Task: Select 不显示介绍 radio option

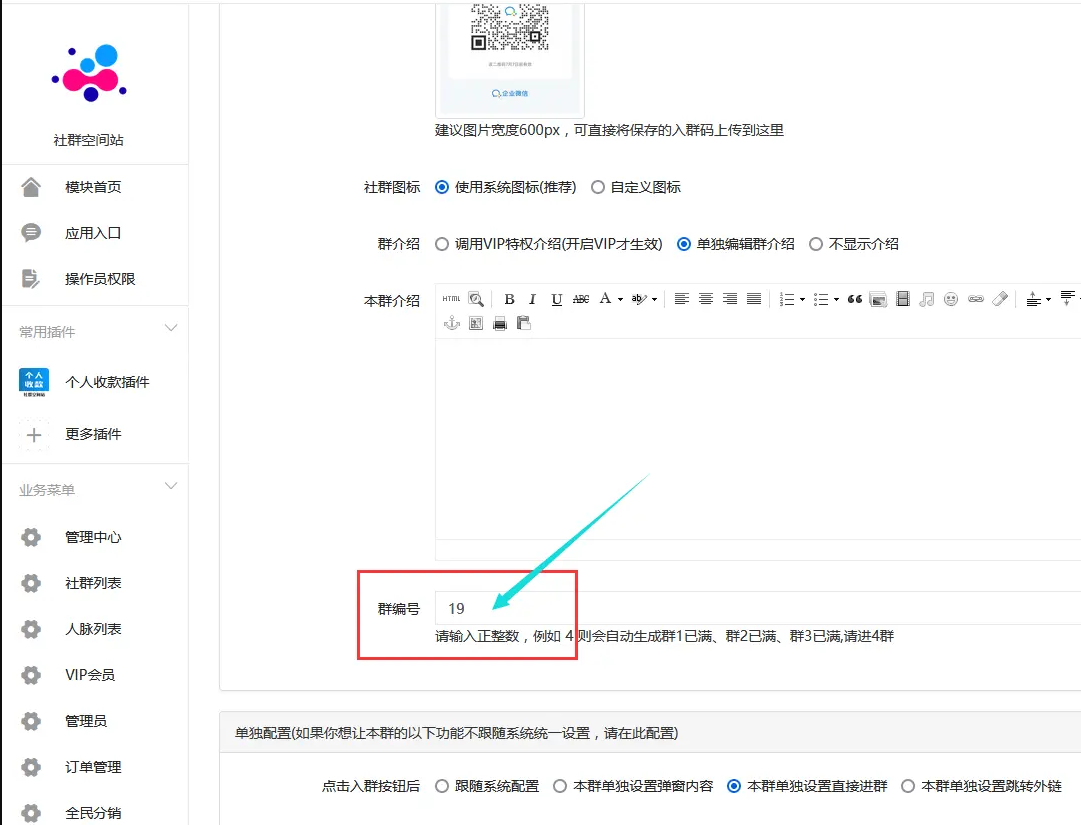Action: click(816, 244)
